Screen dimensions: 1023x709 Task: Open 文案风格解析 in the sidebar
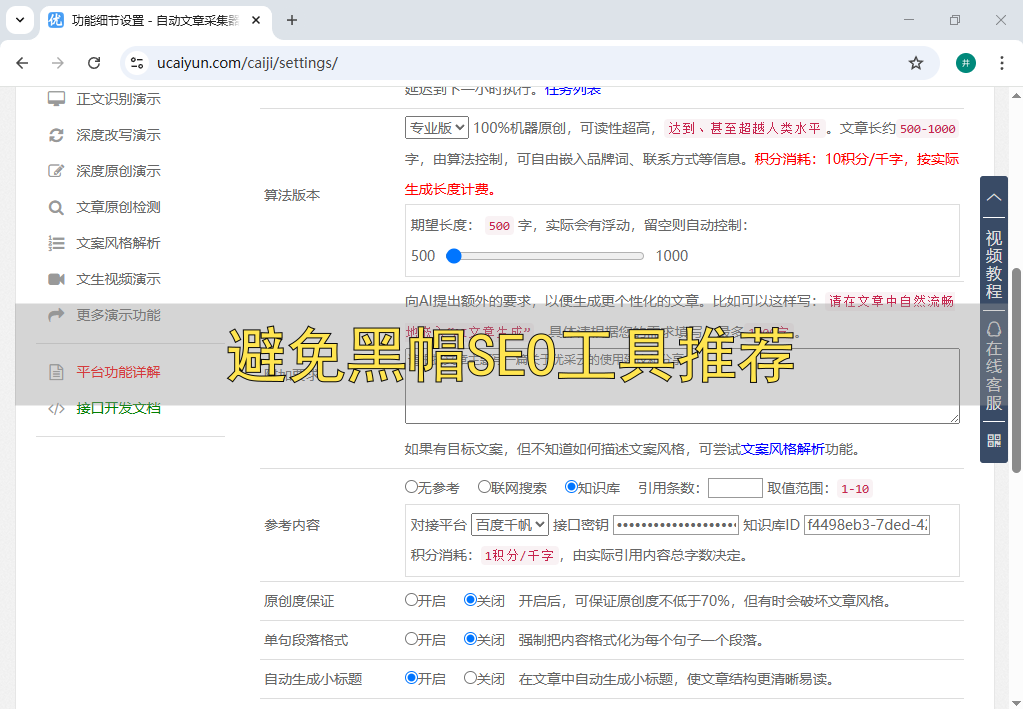tap(118, 243)
